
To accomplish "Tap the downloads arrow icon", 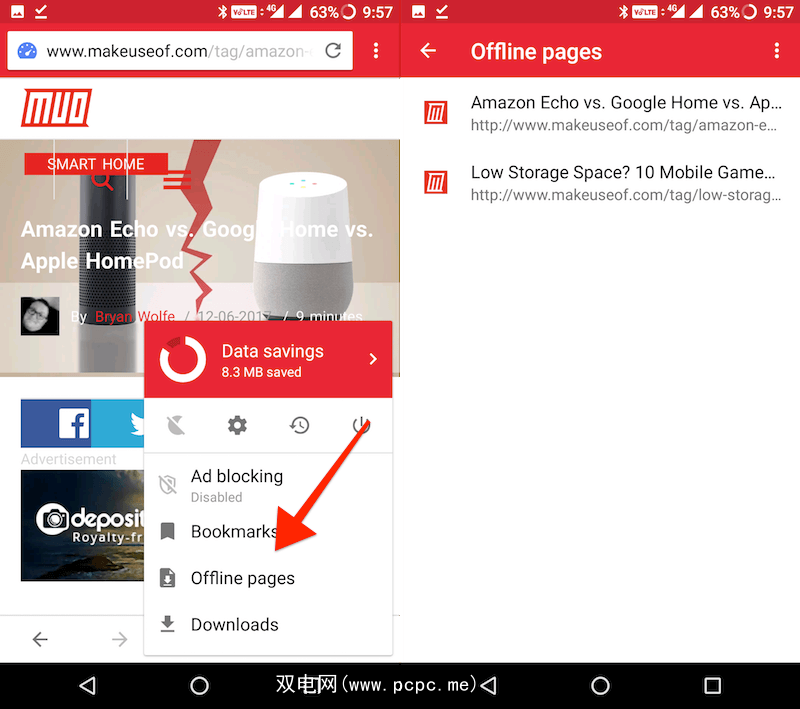I will (167, 624).
